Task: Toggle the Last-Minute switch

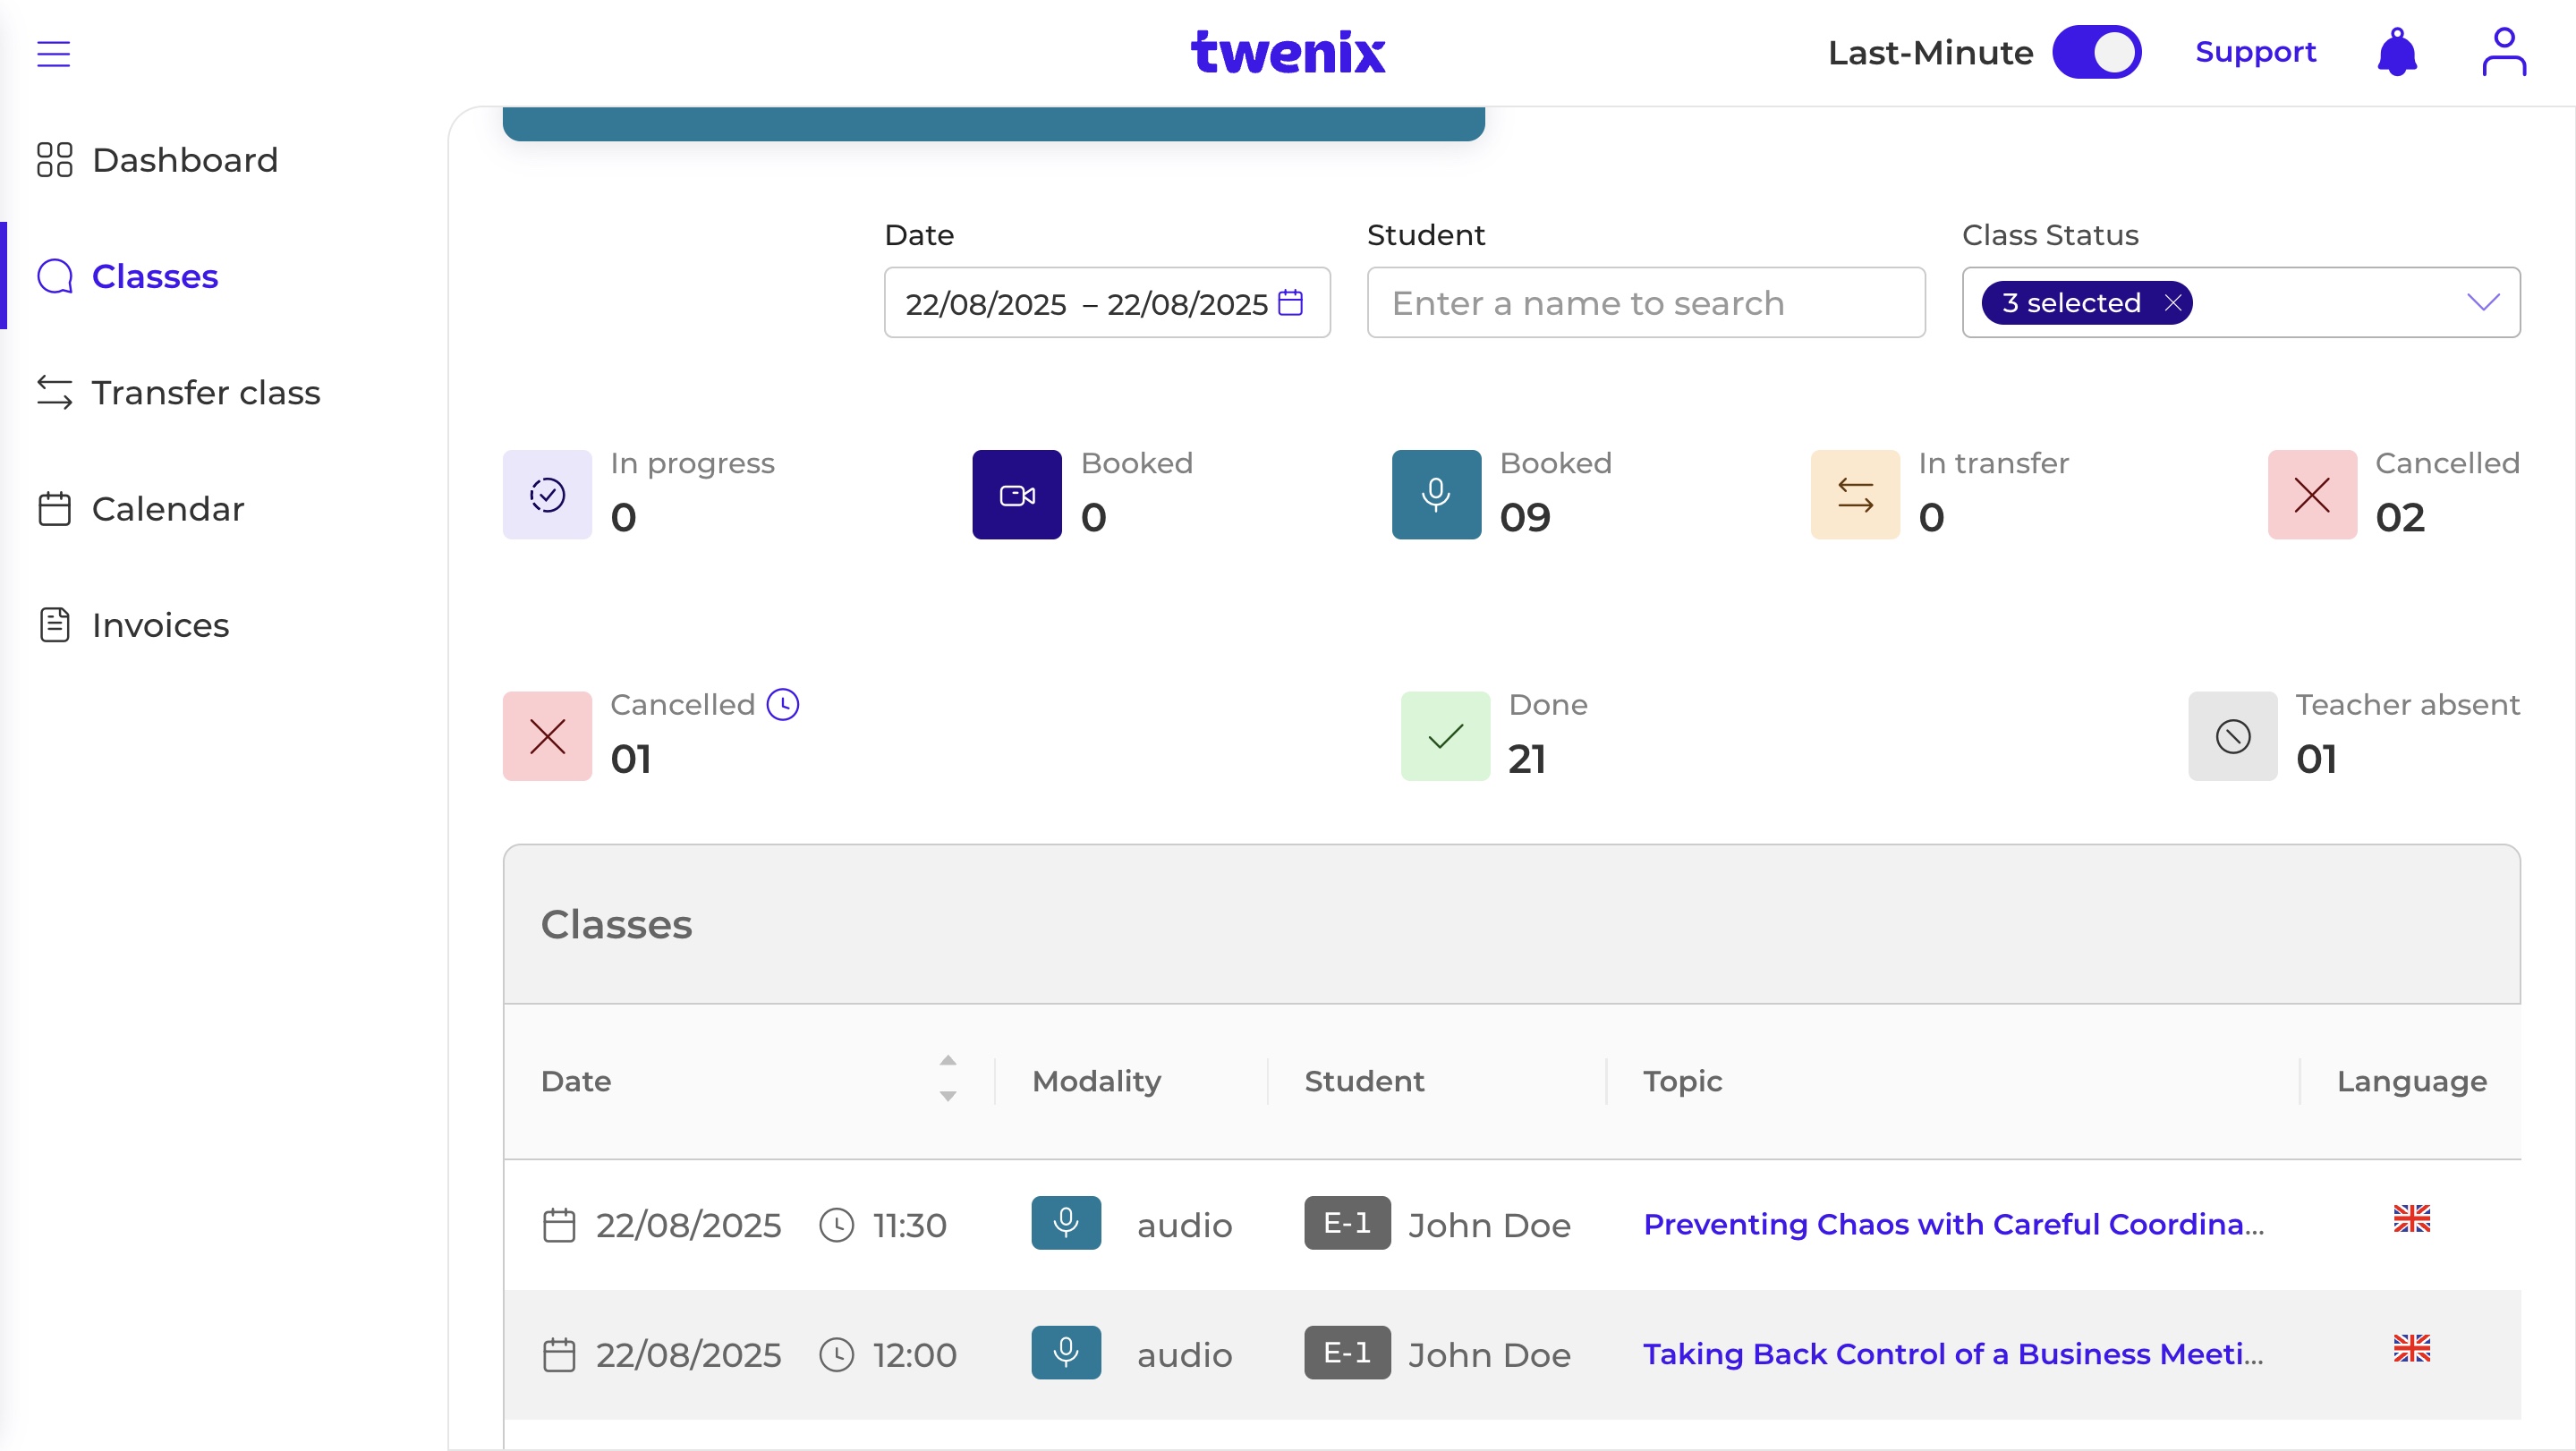Action: click(x=2096, y=52)
